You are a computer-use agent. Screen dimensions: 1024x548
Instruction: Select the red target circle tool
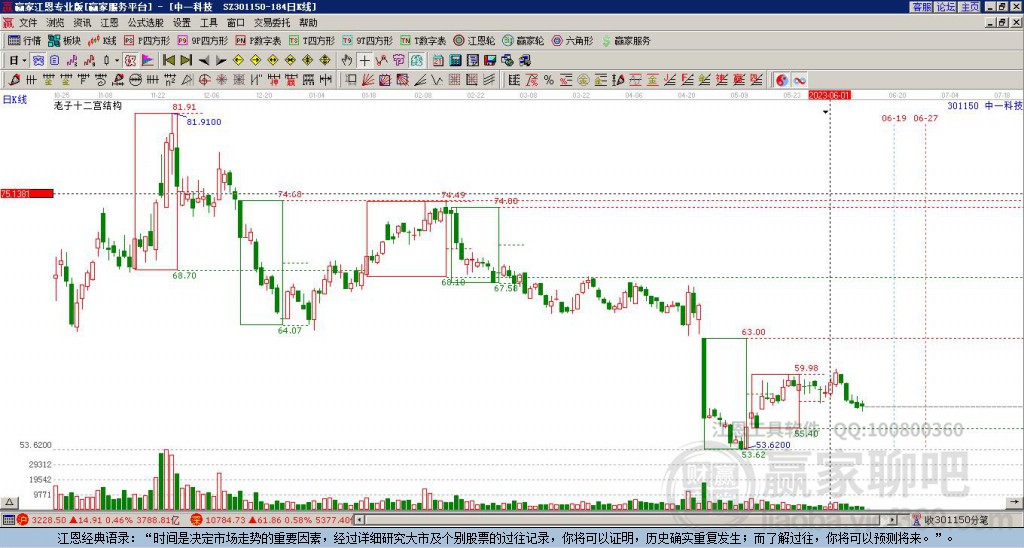(x=204, y=80)
